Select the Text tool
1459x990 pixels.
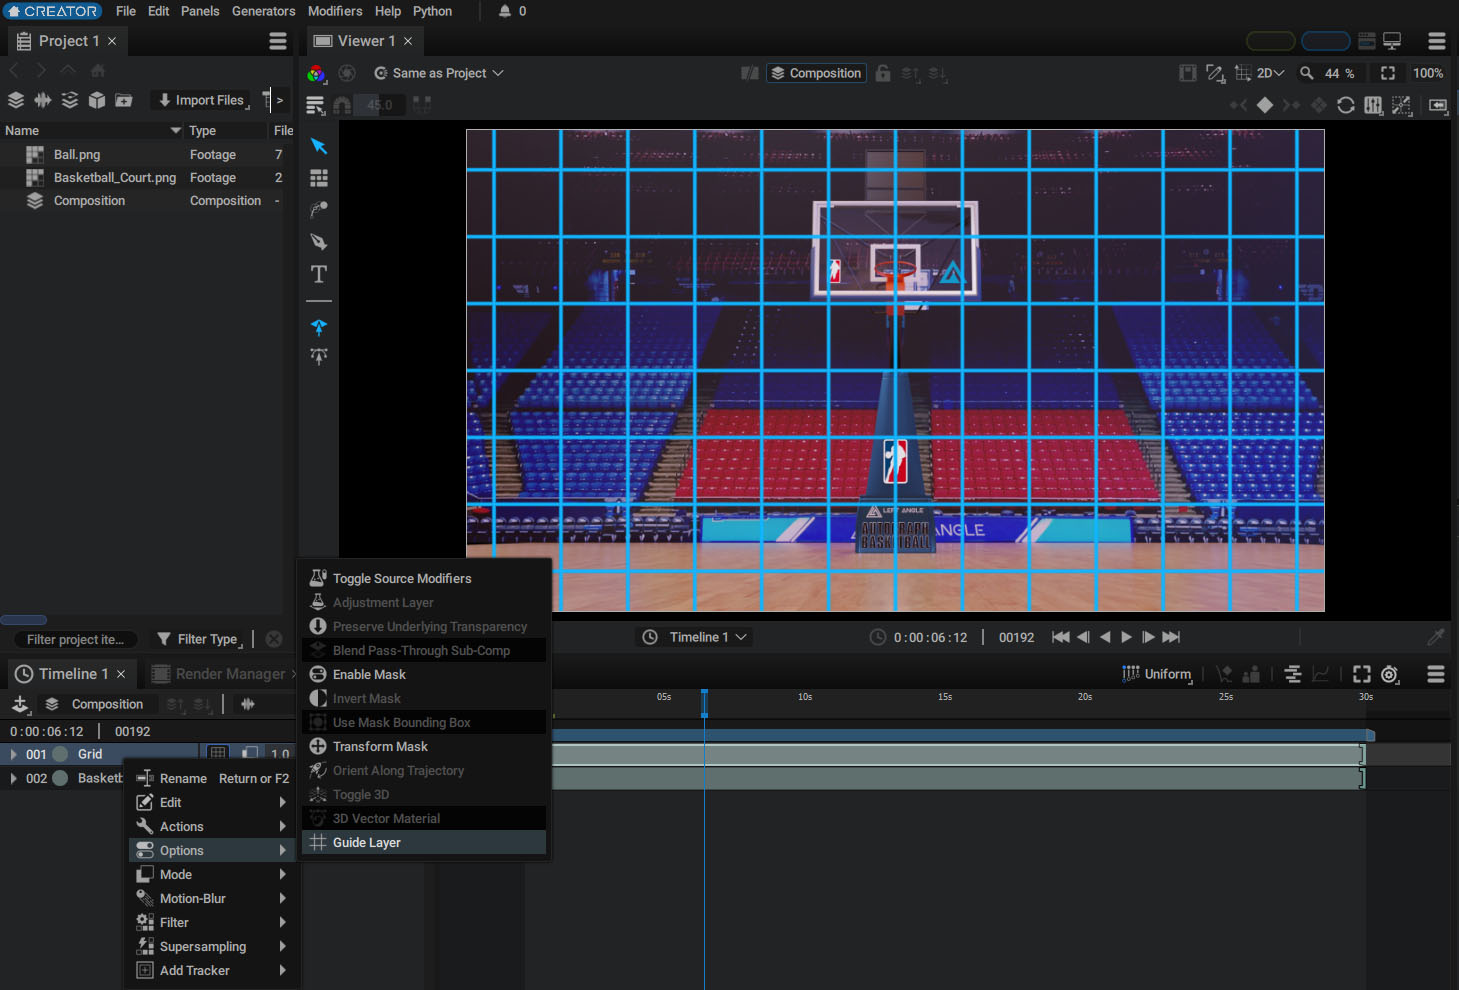(x=319, y=274)
